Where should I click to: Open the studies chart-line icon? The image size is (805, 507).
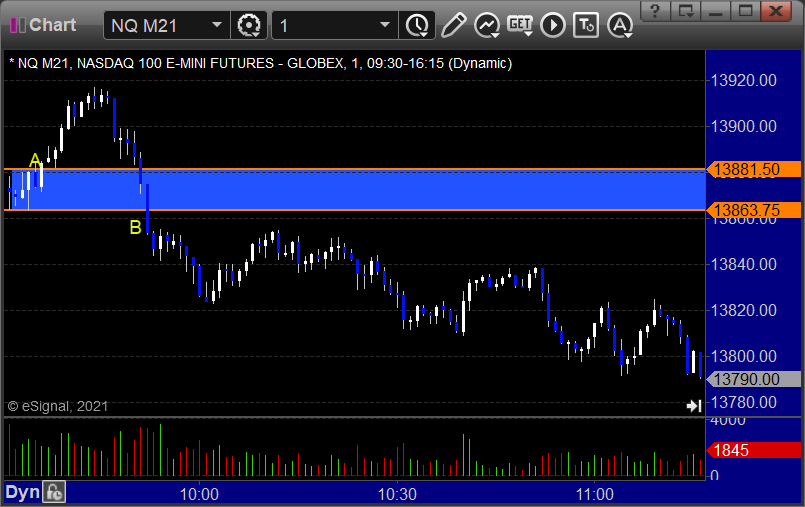point(486,25)
